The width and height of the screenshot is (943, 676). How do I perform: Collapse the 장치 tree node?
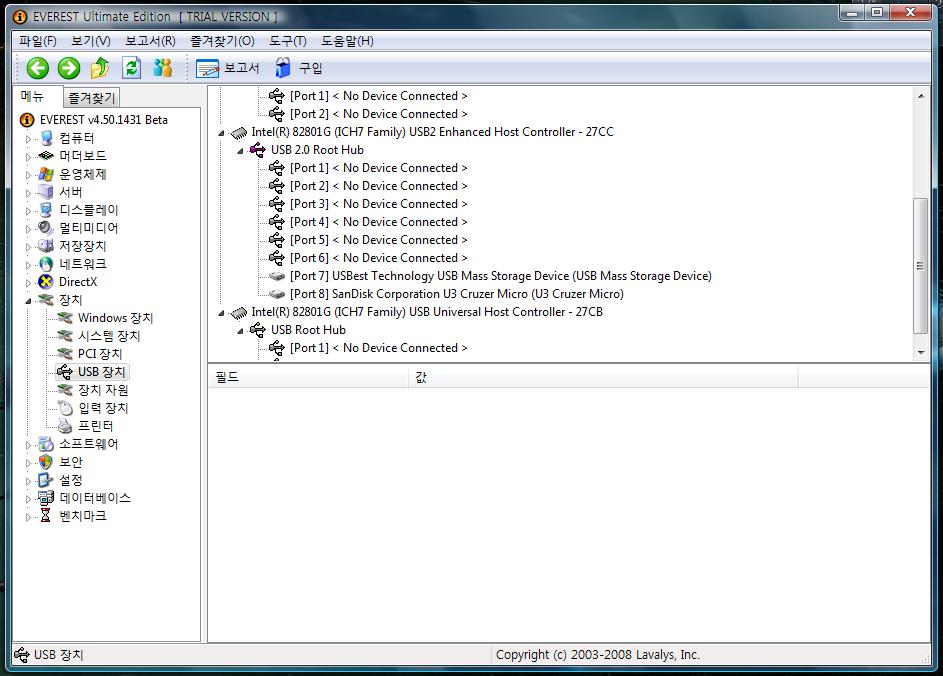click(28, 301)
